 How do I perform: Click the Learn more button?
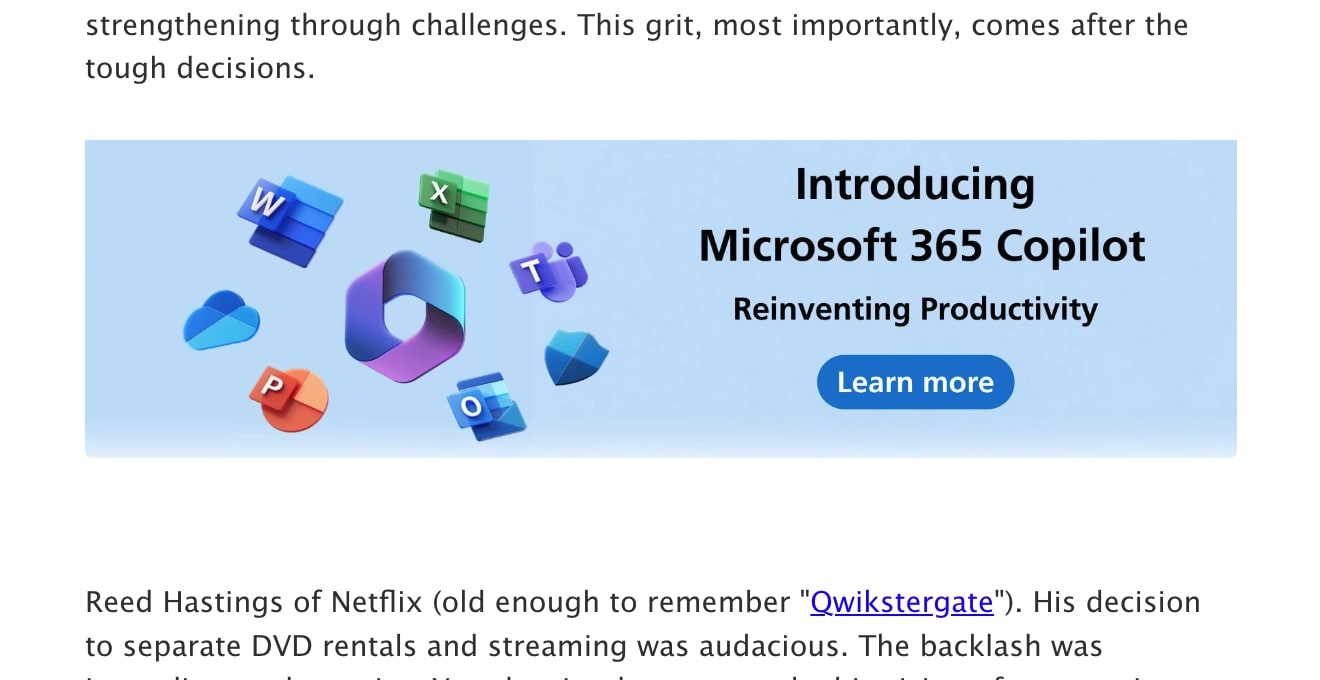tap(915, 382)
